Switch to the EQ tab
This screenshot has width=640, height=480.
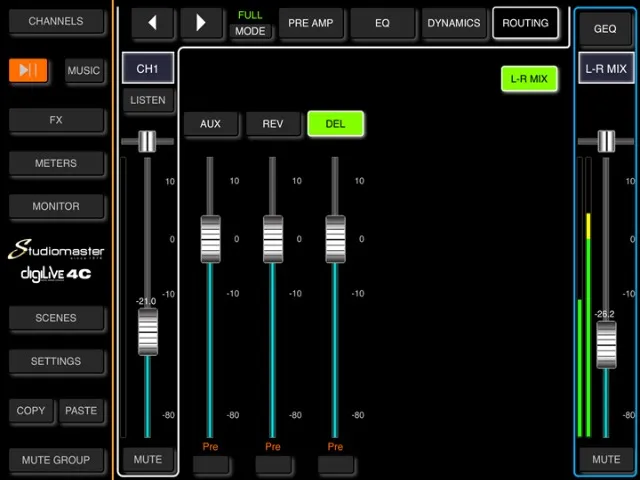click(x=382, y=23)
